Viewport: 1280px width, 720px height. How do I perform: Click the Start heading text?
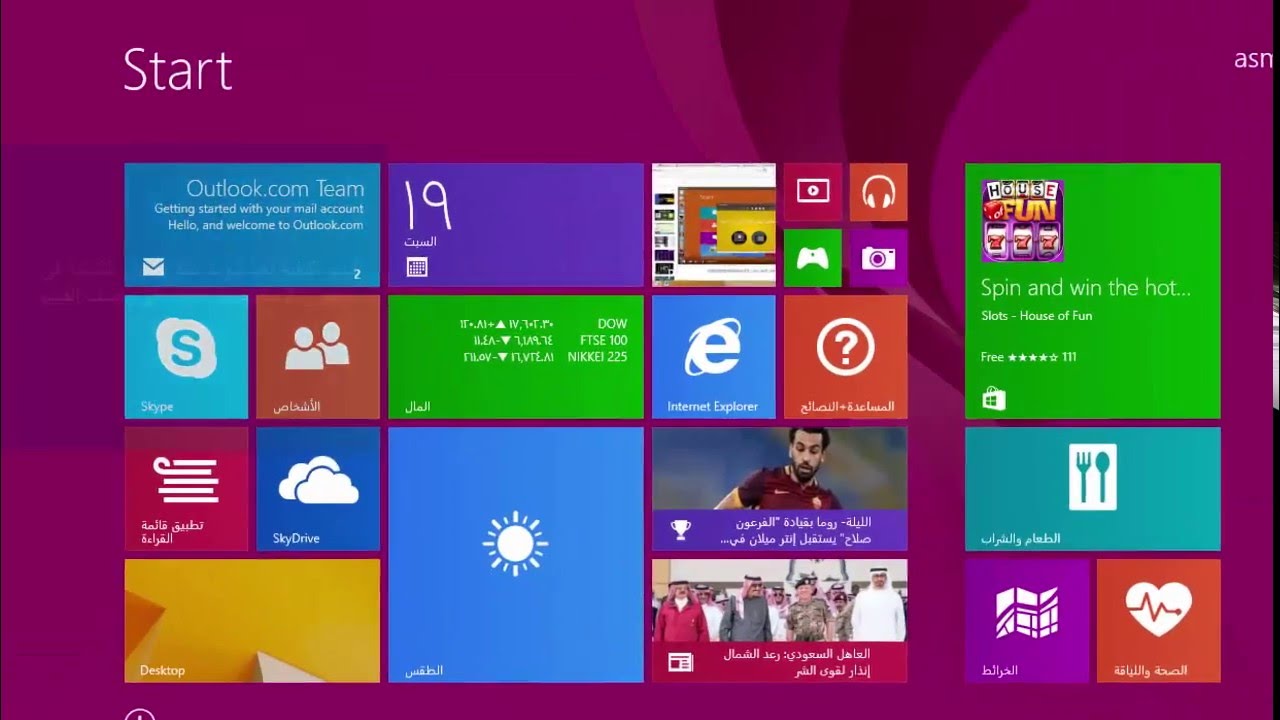point(178,70)
